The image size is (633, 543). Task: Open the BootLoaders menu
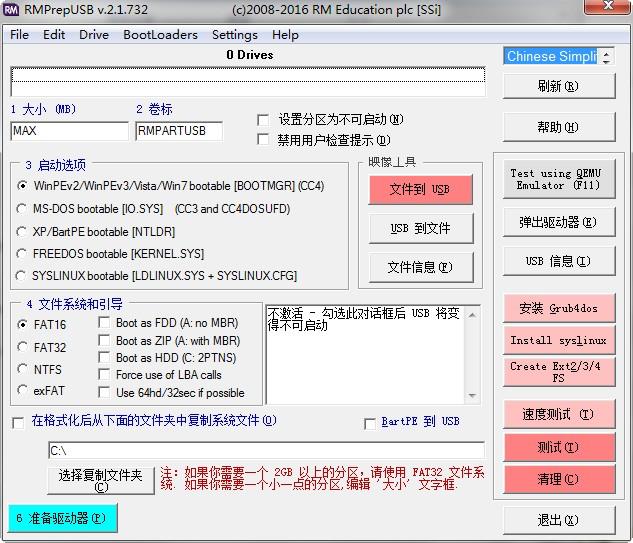pyautogui.click(x=160, y=34)
